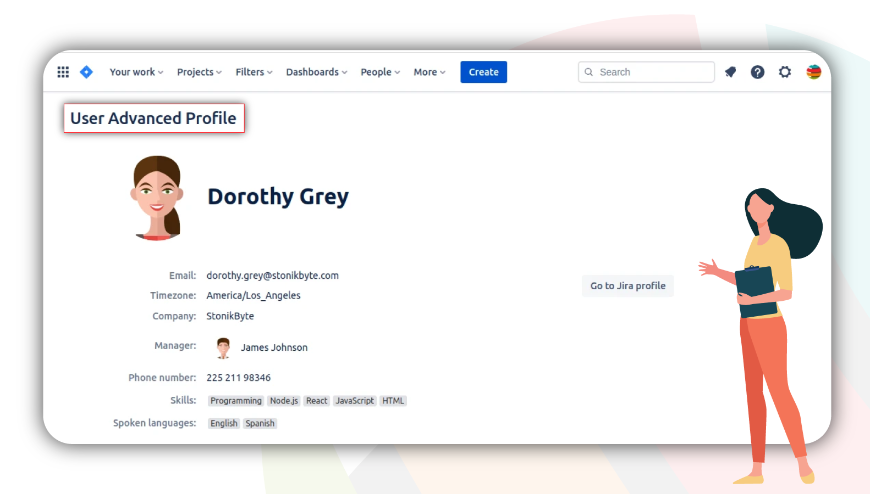
Task: Open the settings gear icon
Action: (785, 72)
